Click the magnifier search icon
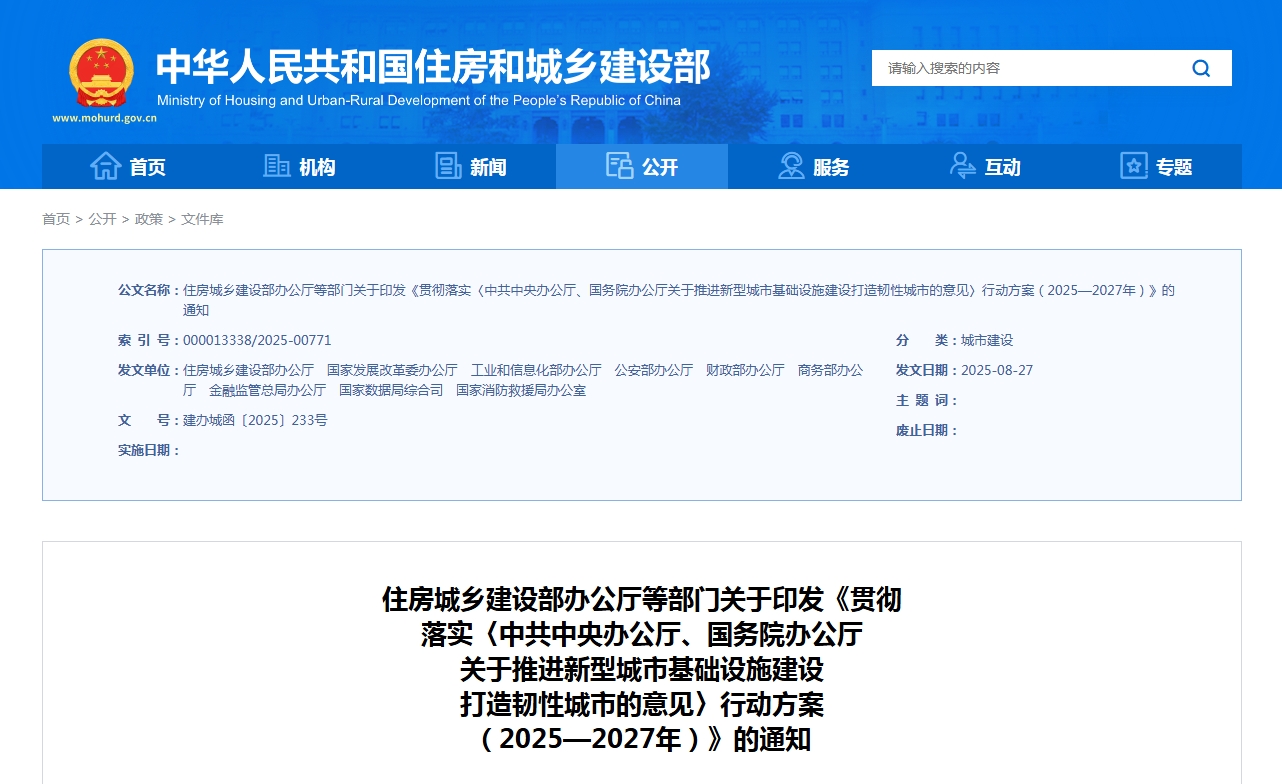This screenshot has width=1282, height=784. [x=1201, y=68]
